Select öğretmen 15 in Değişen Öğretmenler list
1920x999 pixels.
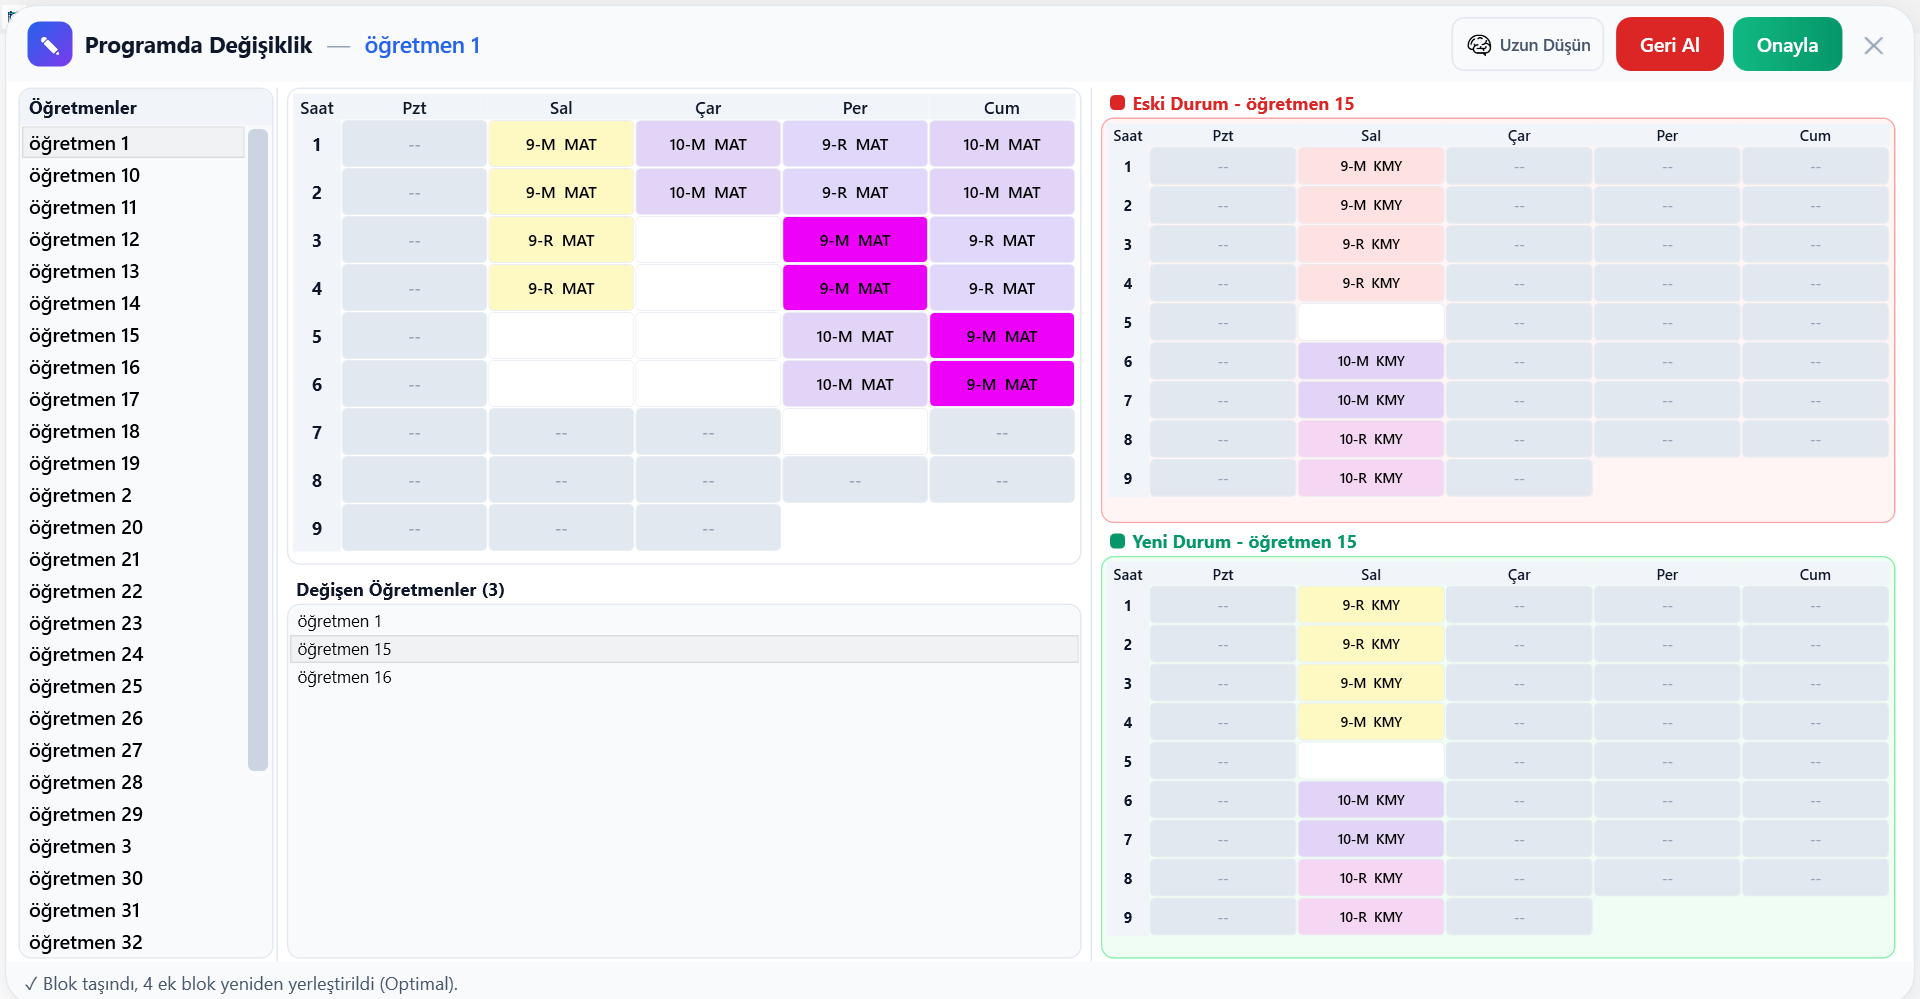click(x=345, y=649)
